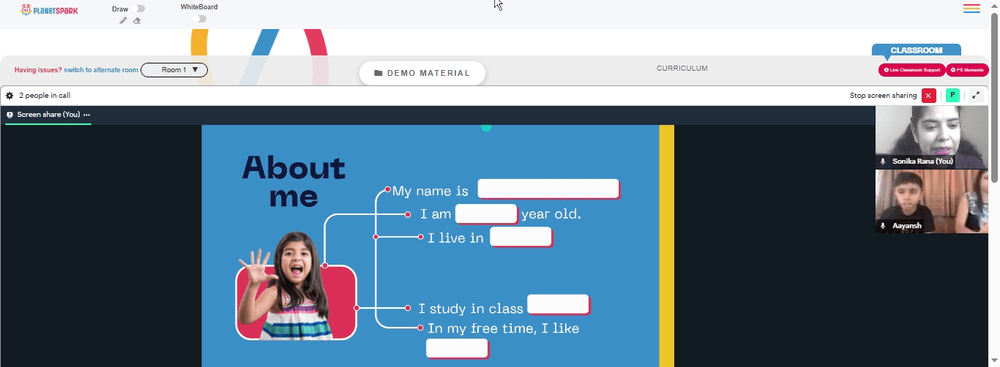Viewport: 1000px width, 367px height.
Task: Click the Stop screen sharing label
Action: tap(883, 96)
